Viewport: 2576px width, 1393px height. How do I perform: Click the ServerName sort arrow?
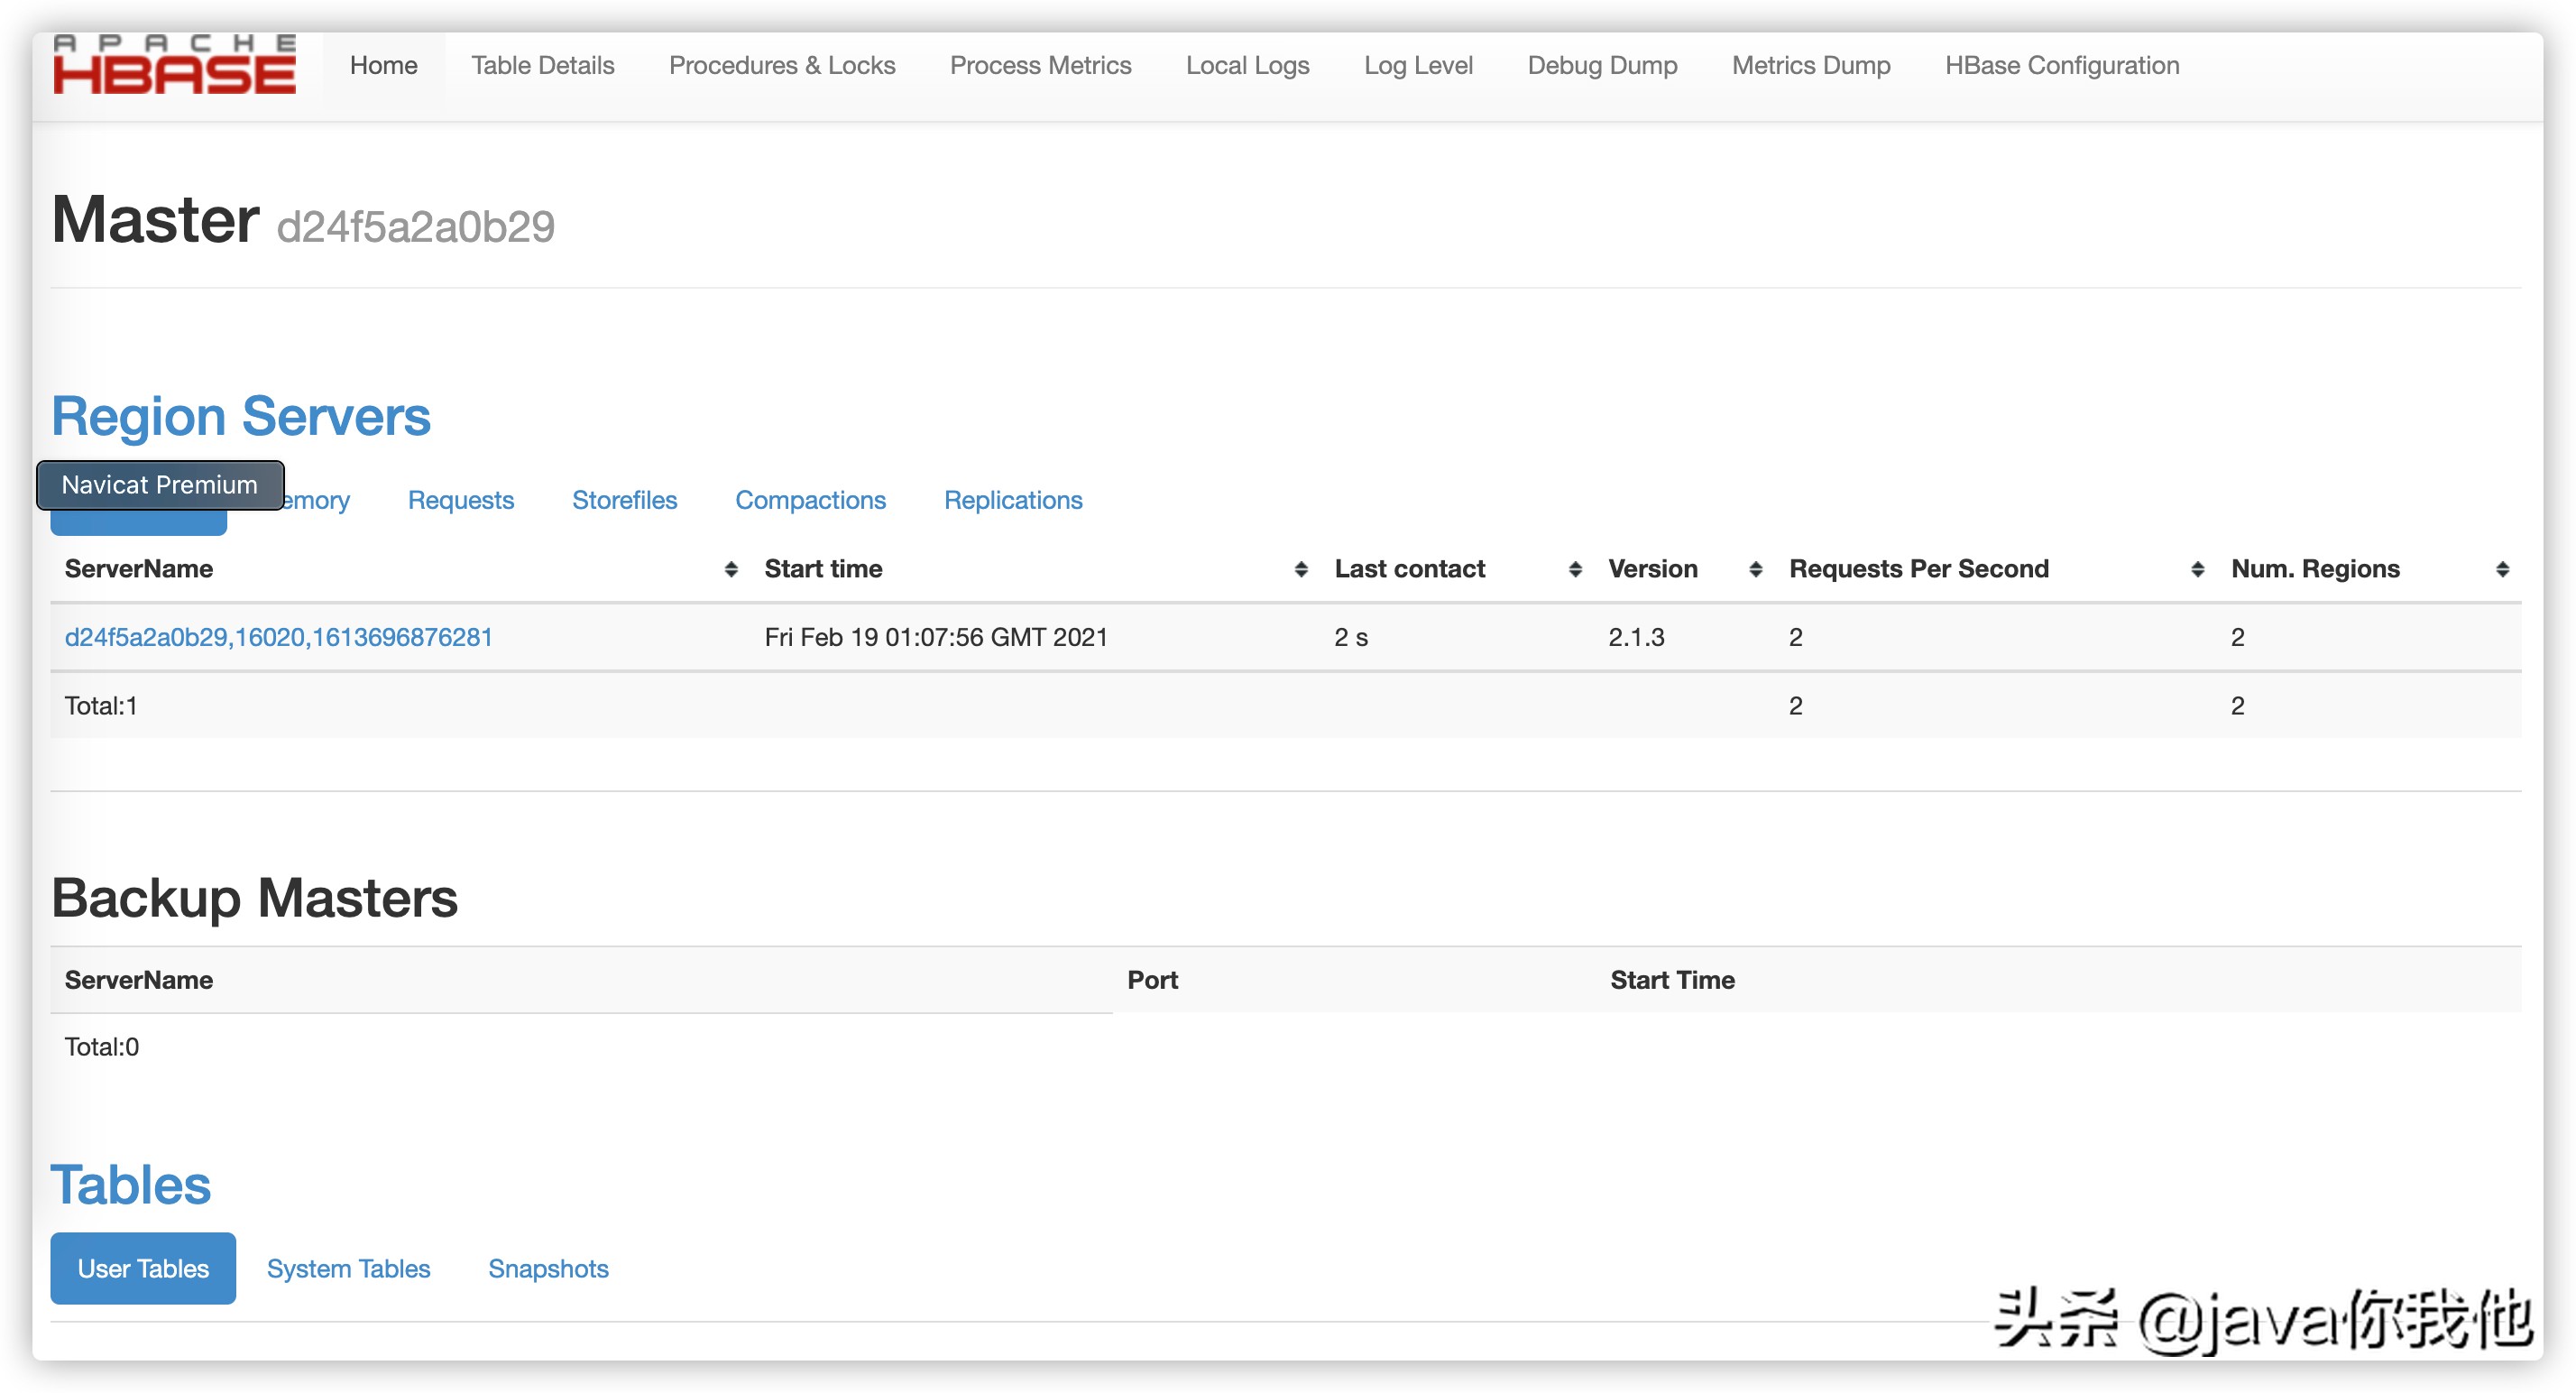tap(722, 567)
